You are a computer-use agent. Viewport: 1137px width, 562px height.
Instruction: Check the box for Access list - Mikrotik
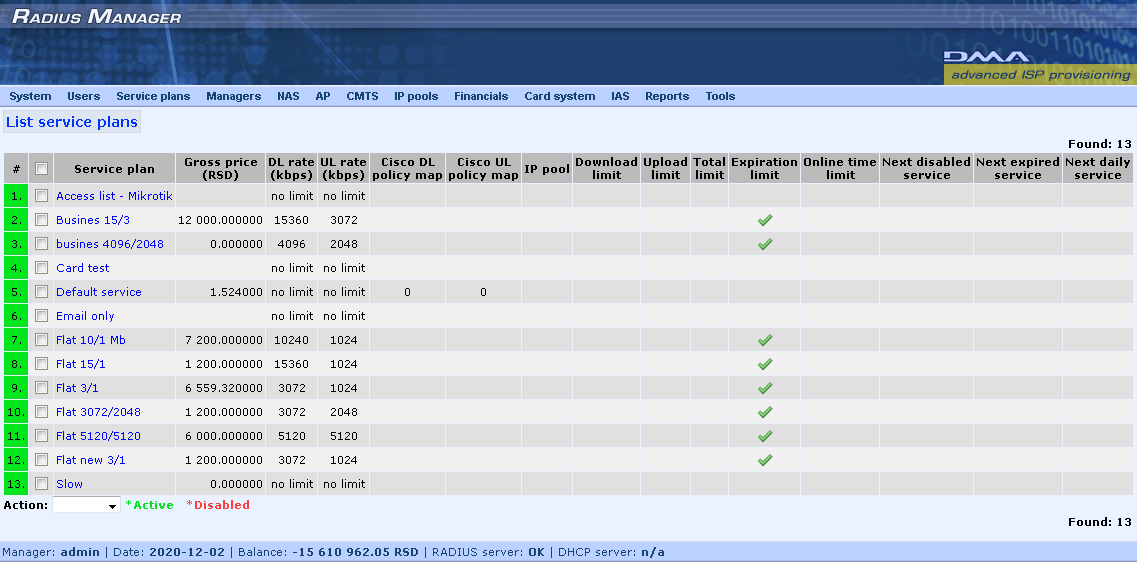41,195
